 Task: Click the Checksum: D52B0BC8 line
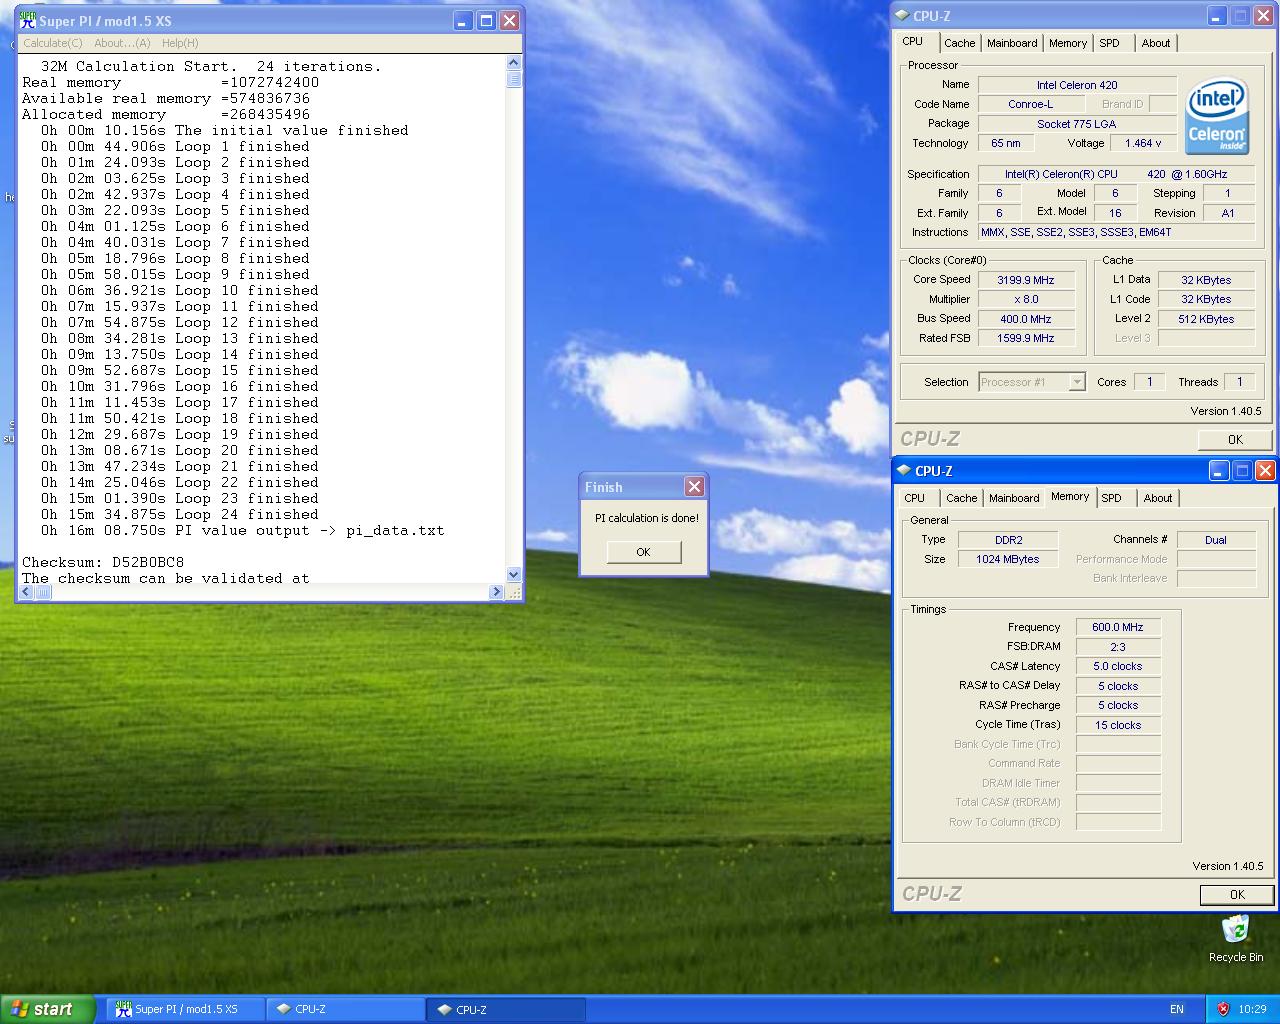tap(103, 562)
